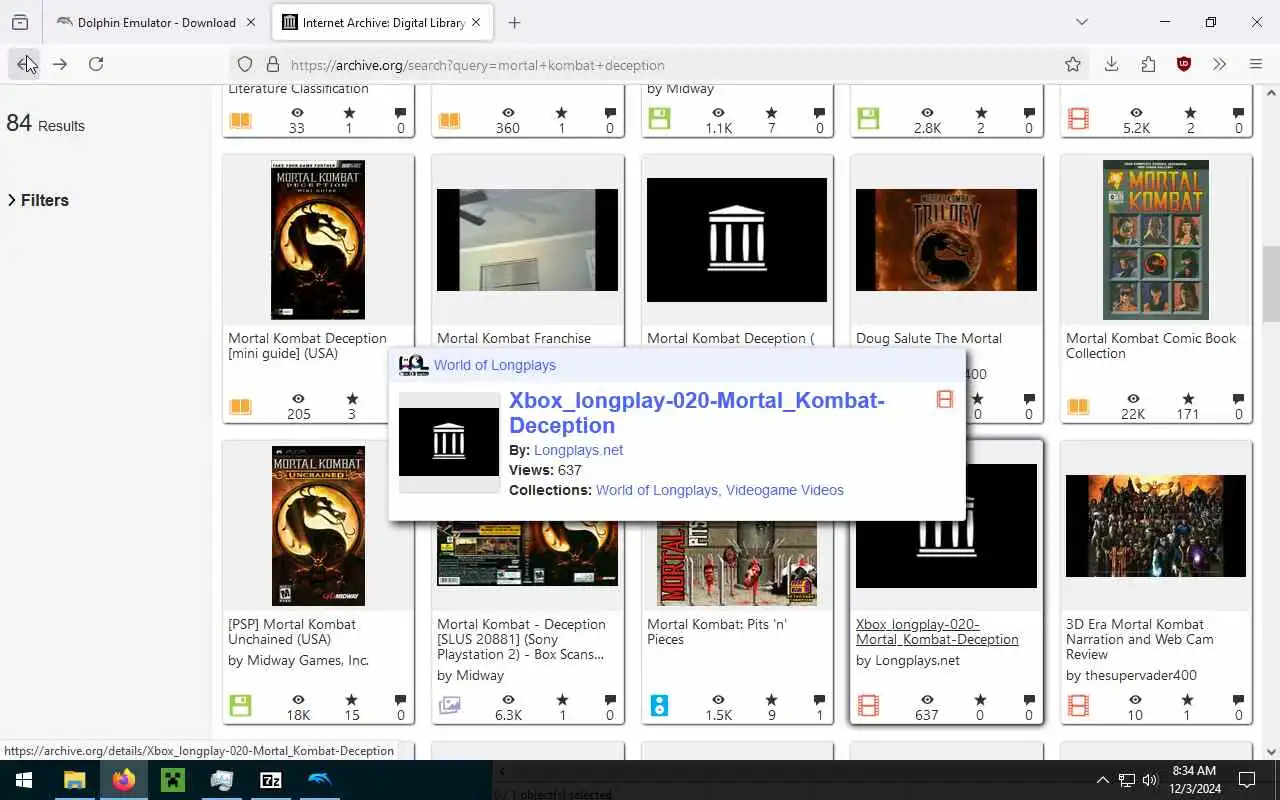Open the Firefox application menu
The image size is (1280, 800).
[x=1256, y=64]
